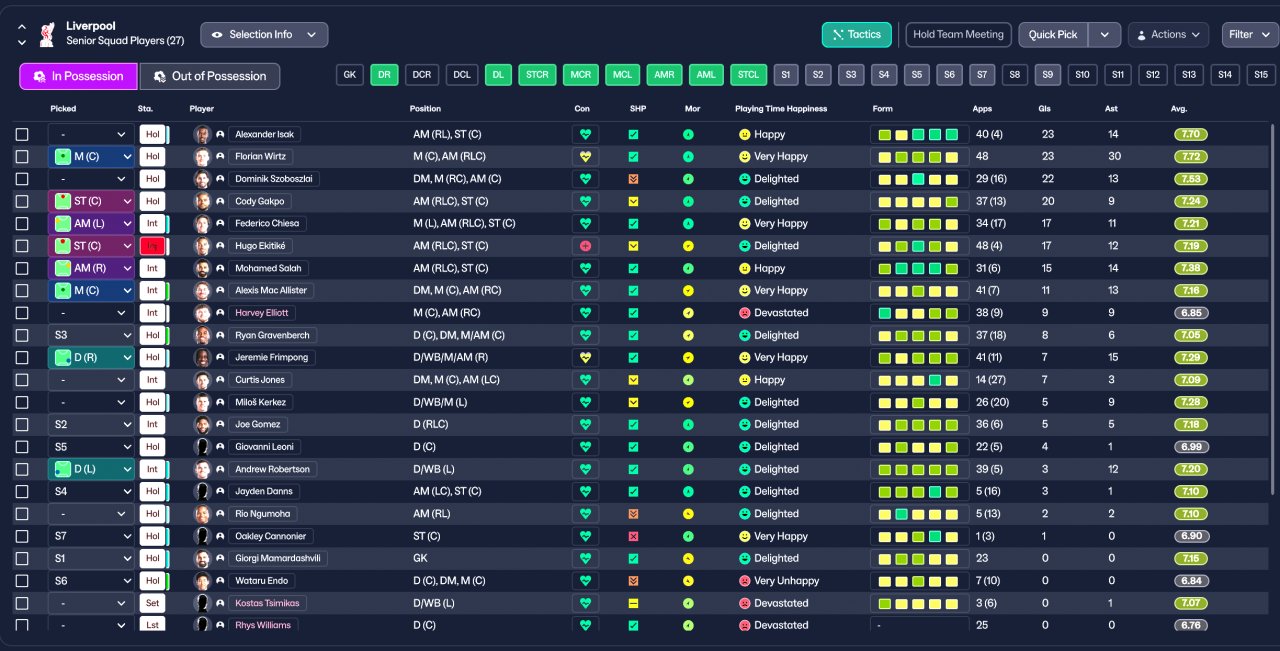Screen dimensions: 1280x651
Task: Check the box for Harvey Elliott
Action: [x=22, y=313]
